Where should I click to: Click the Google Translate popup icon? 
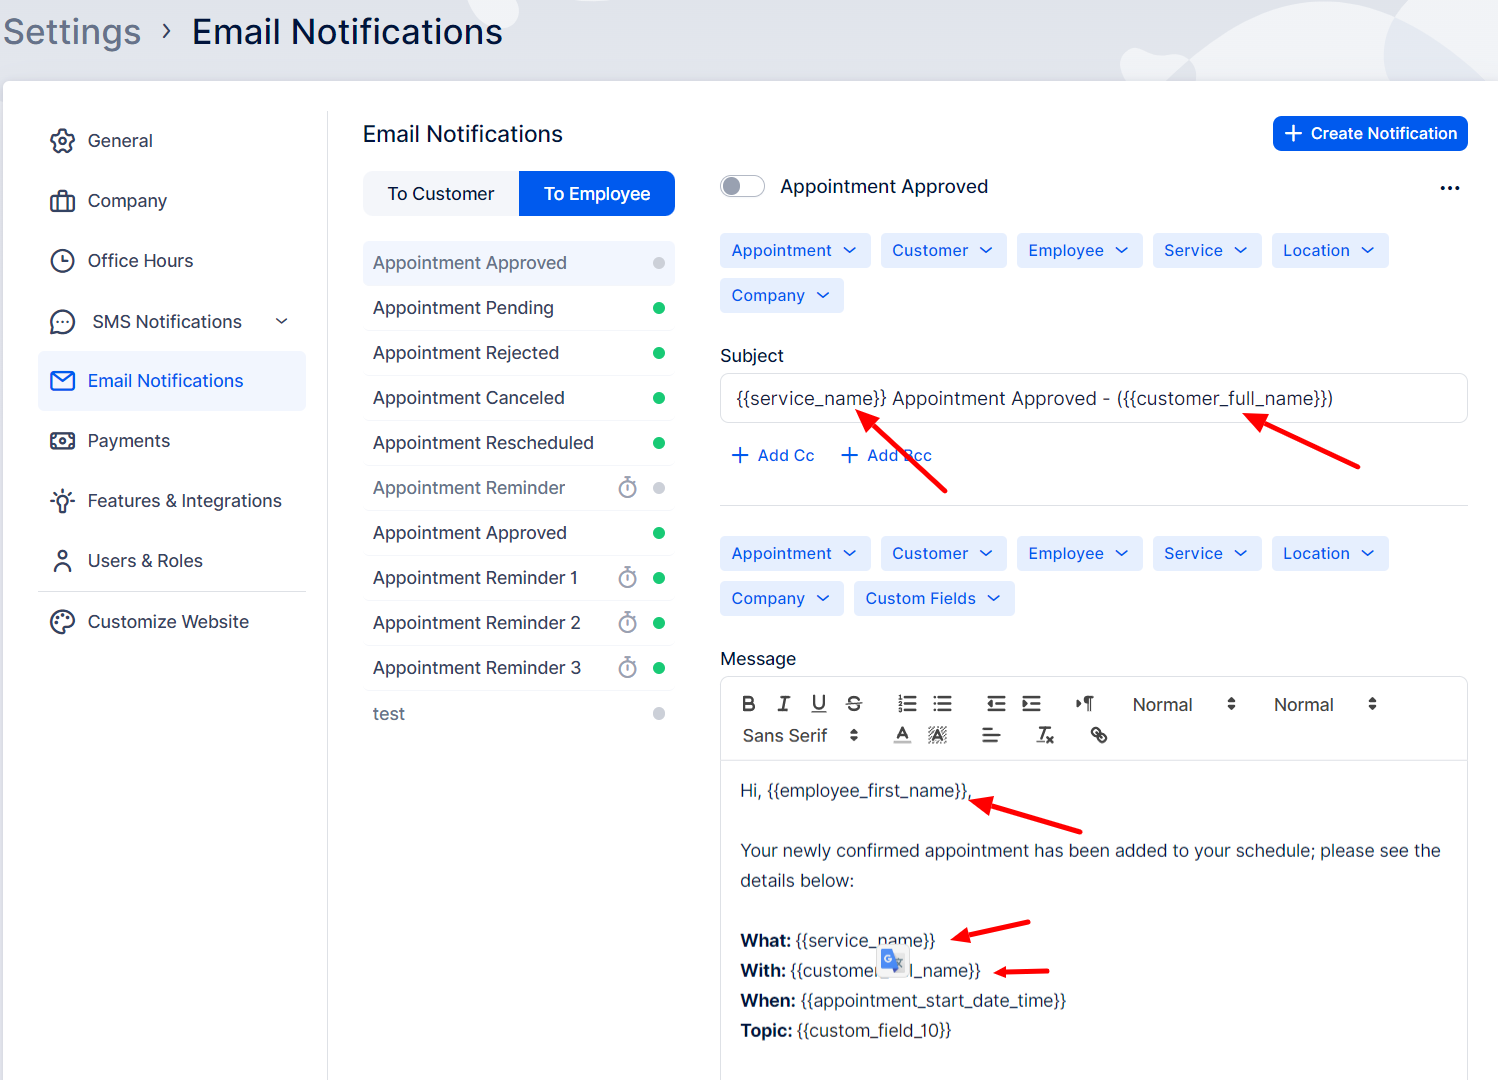[893, 961]
